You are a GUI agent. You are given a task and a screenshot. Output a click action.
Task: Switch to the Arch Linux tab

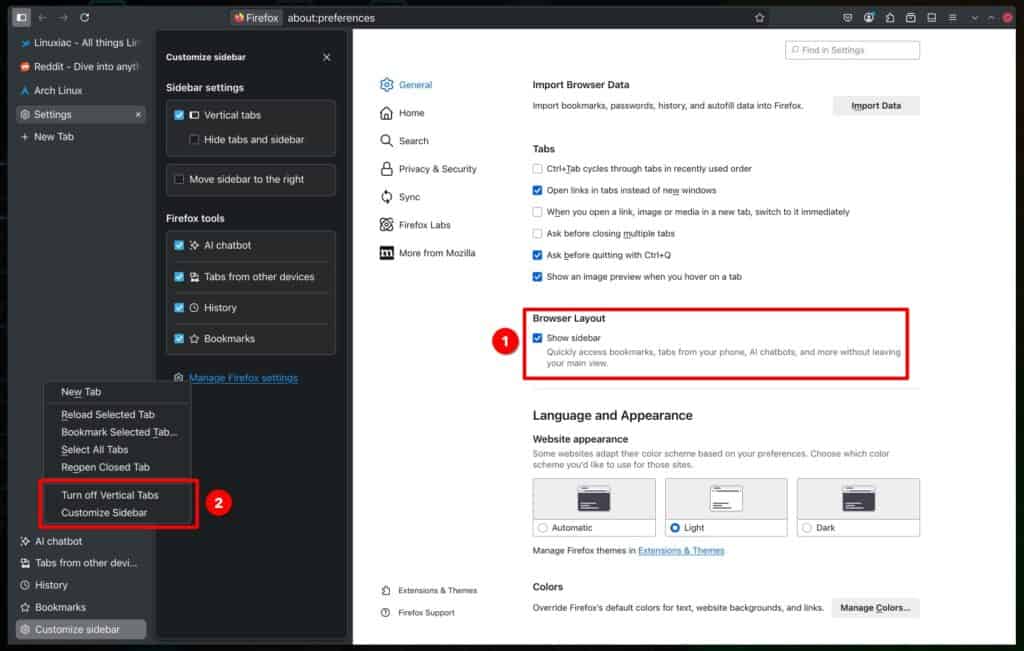click(58, 90)
